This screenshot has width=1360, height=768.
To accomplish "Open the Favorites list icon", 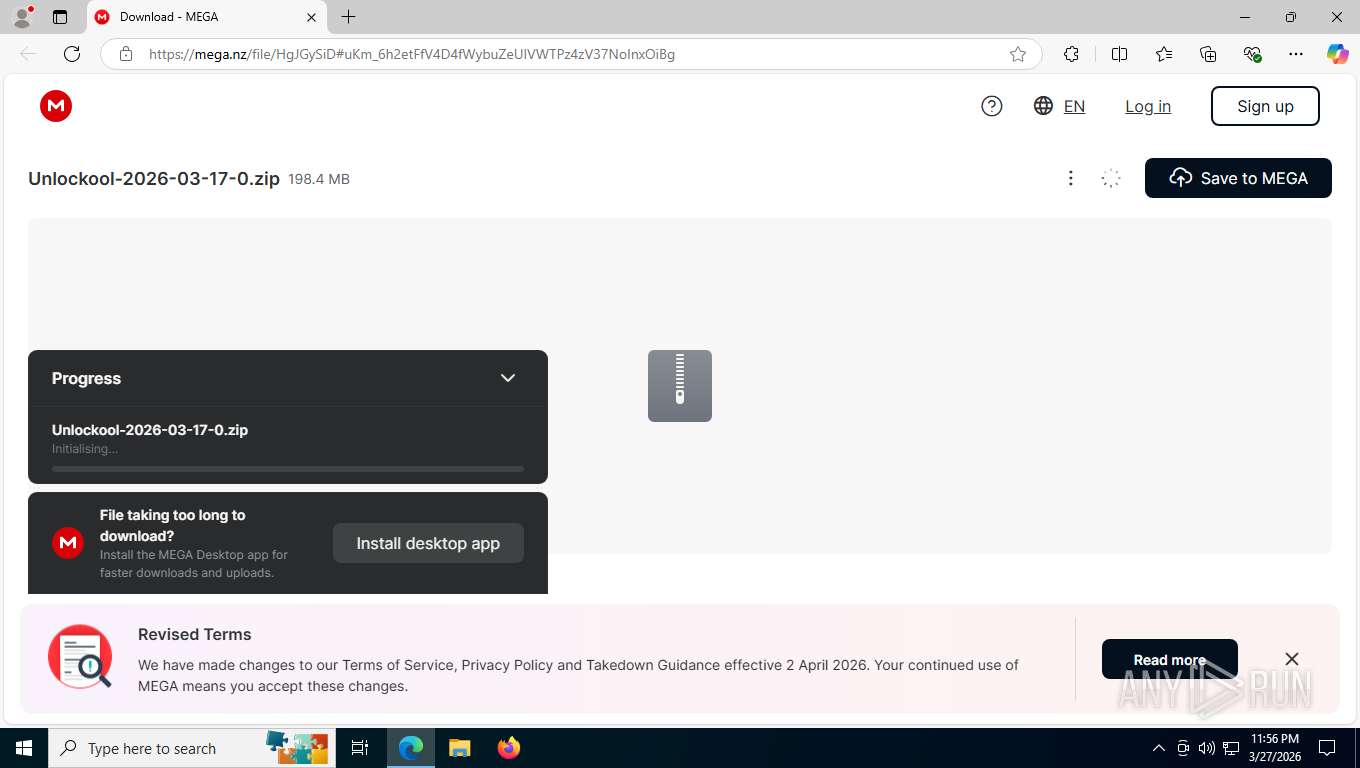I will tap(1164, 54).
